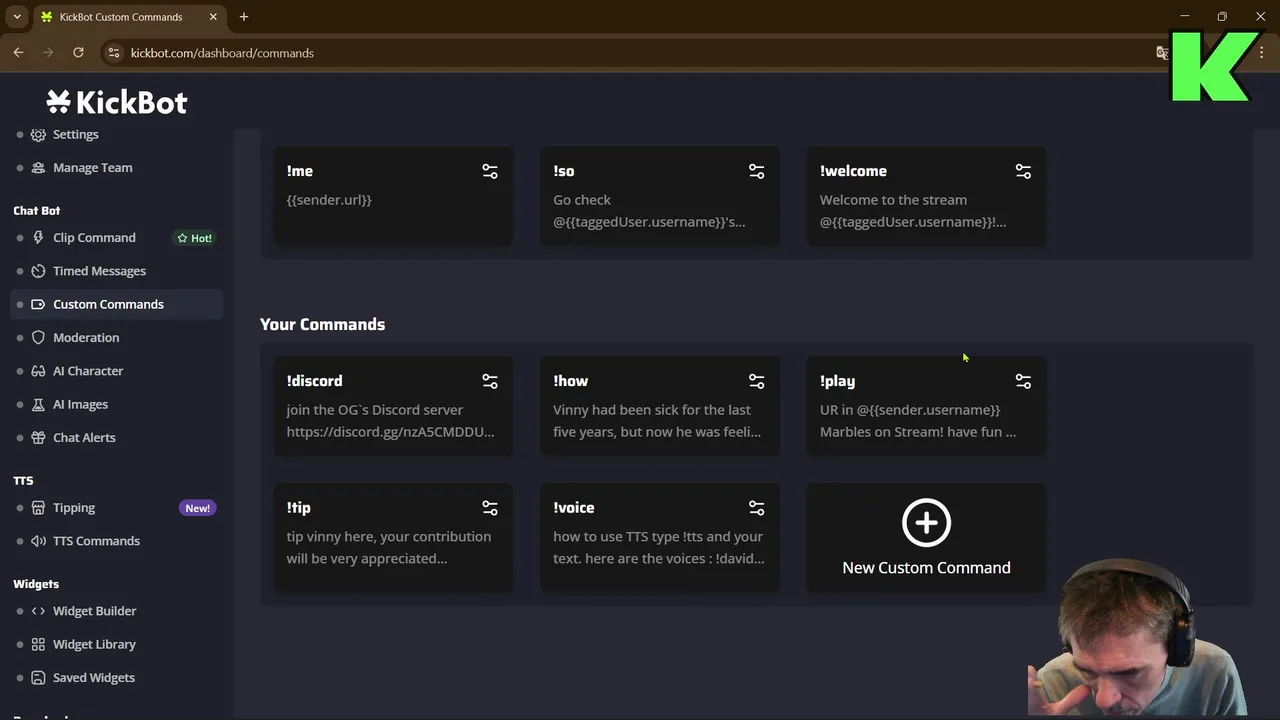
Task: Open the !tip command card
Action: [393, 538]
